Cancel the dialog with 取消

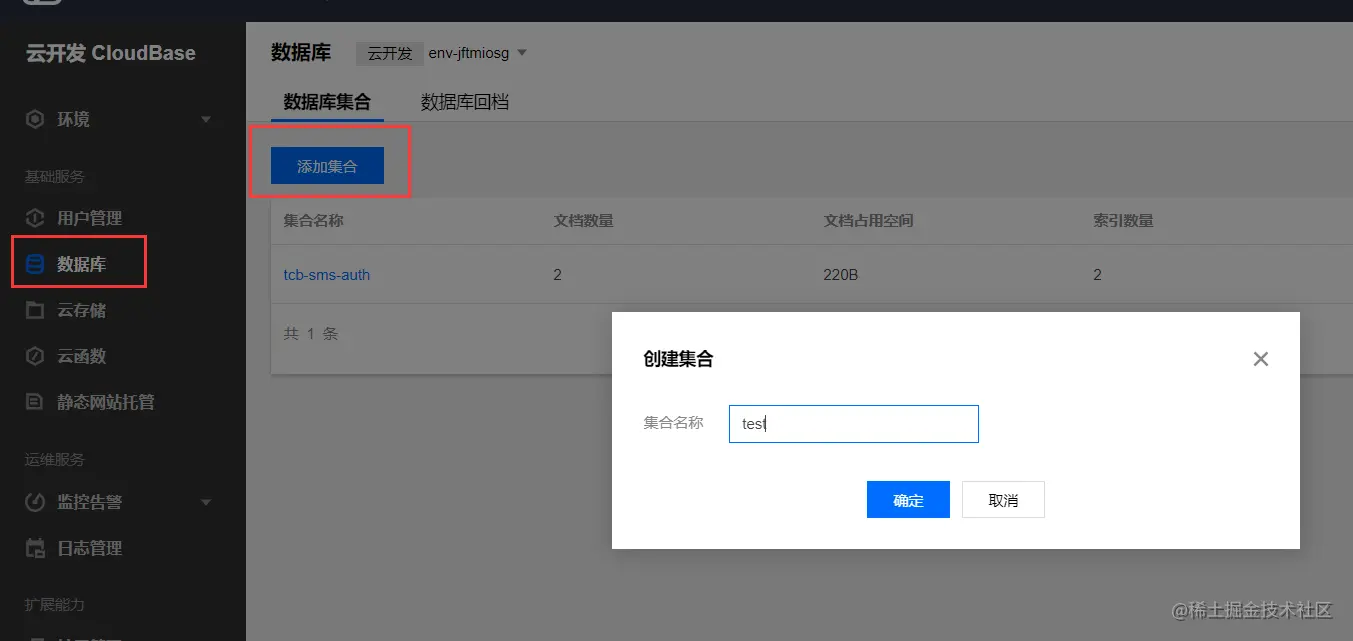pos(1002,499)
